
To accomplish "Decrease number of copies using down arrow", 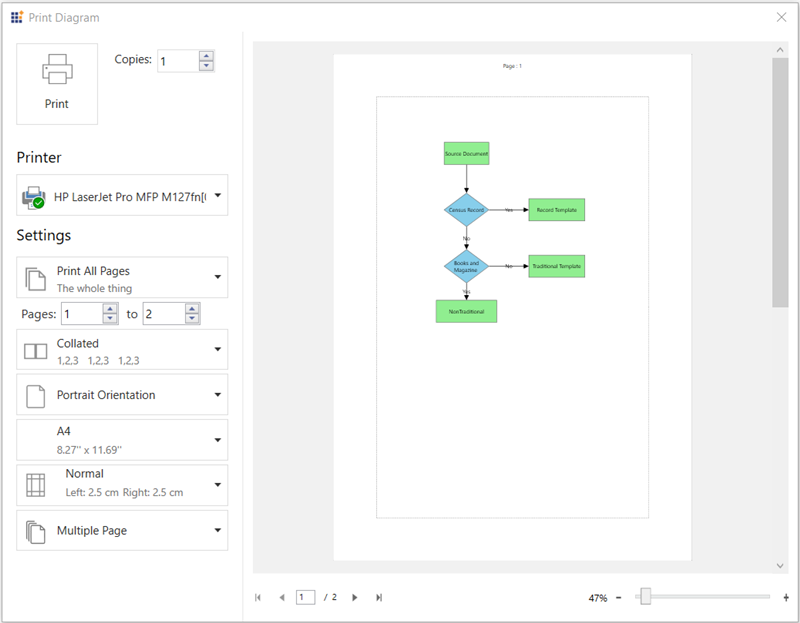I will pos(206,66).
